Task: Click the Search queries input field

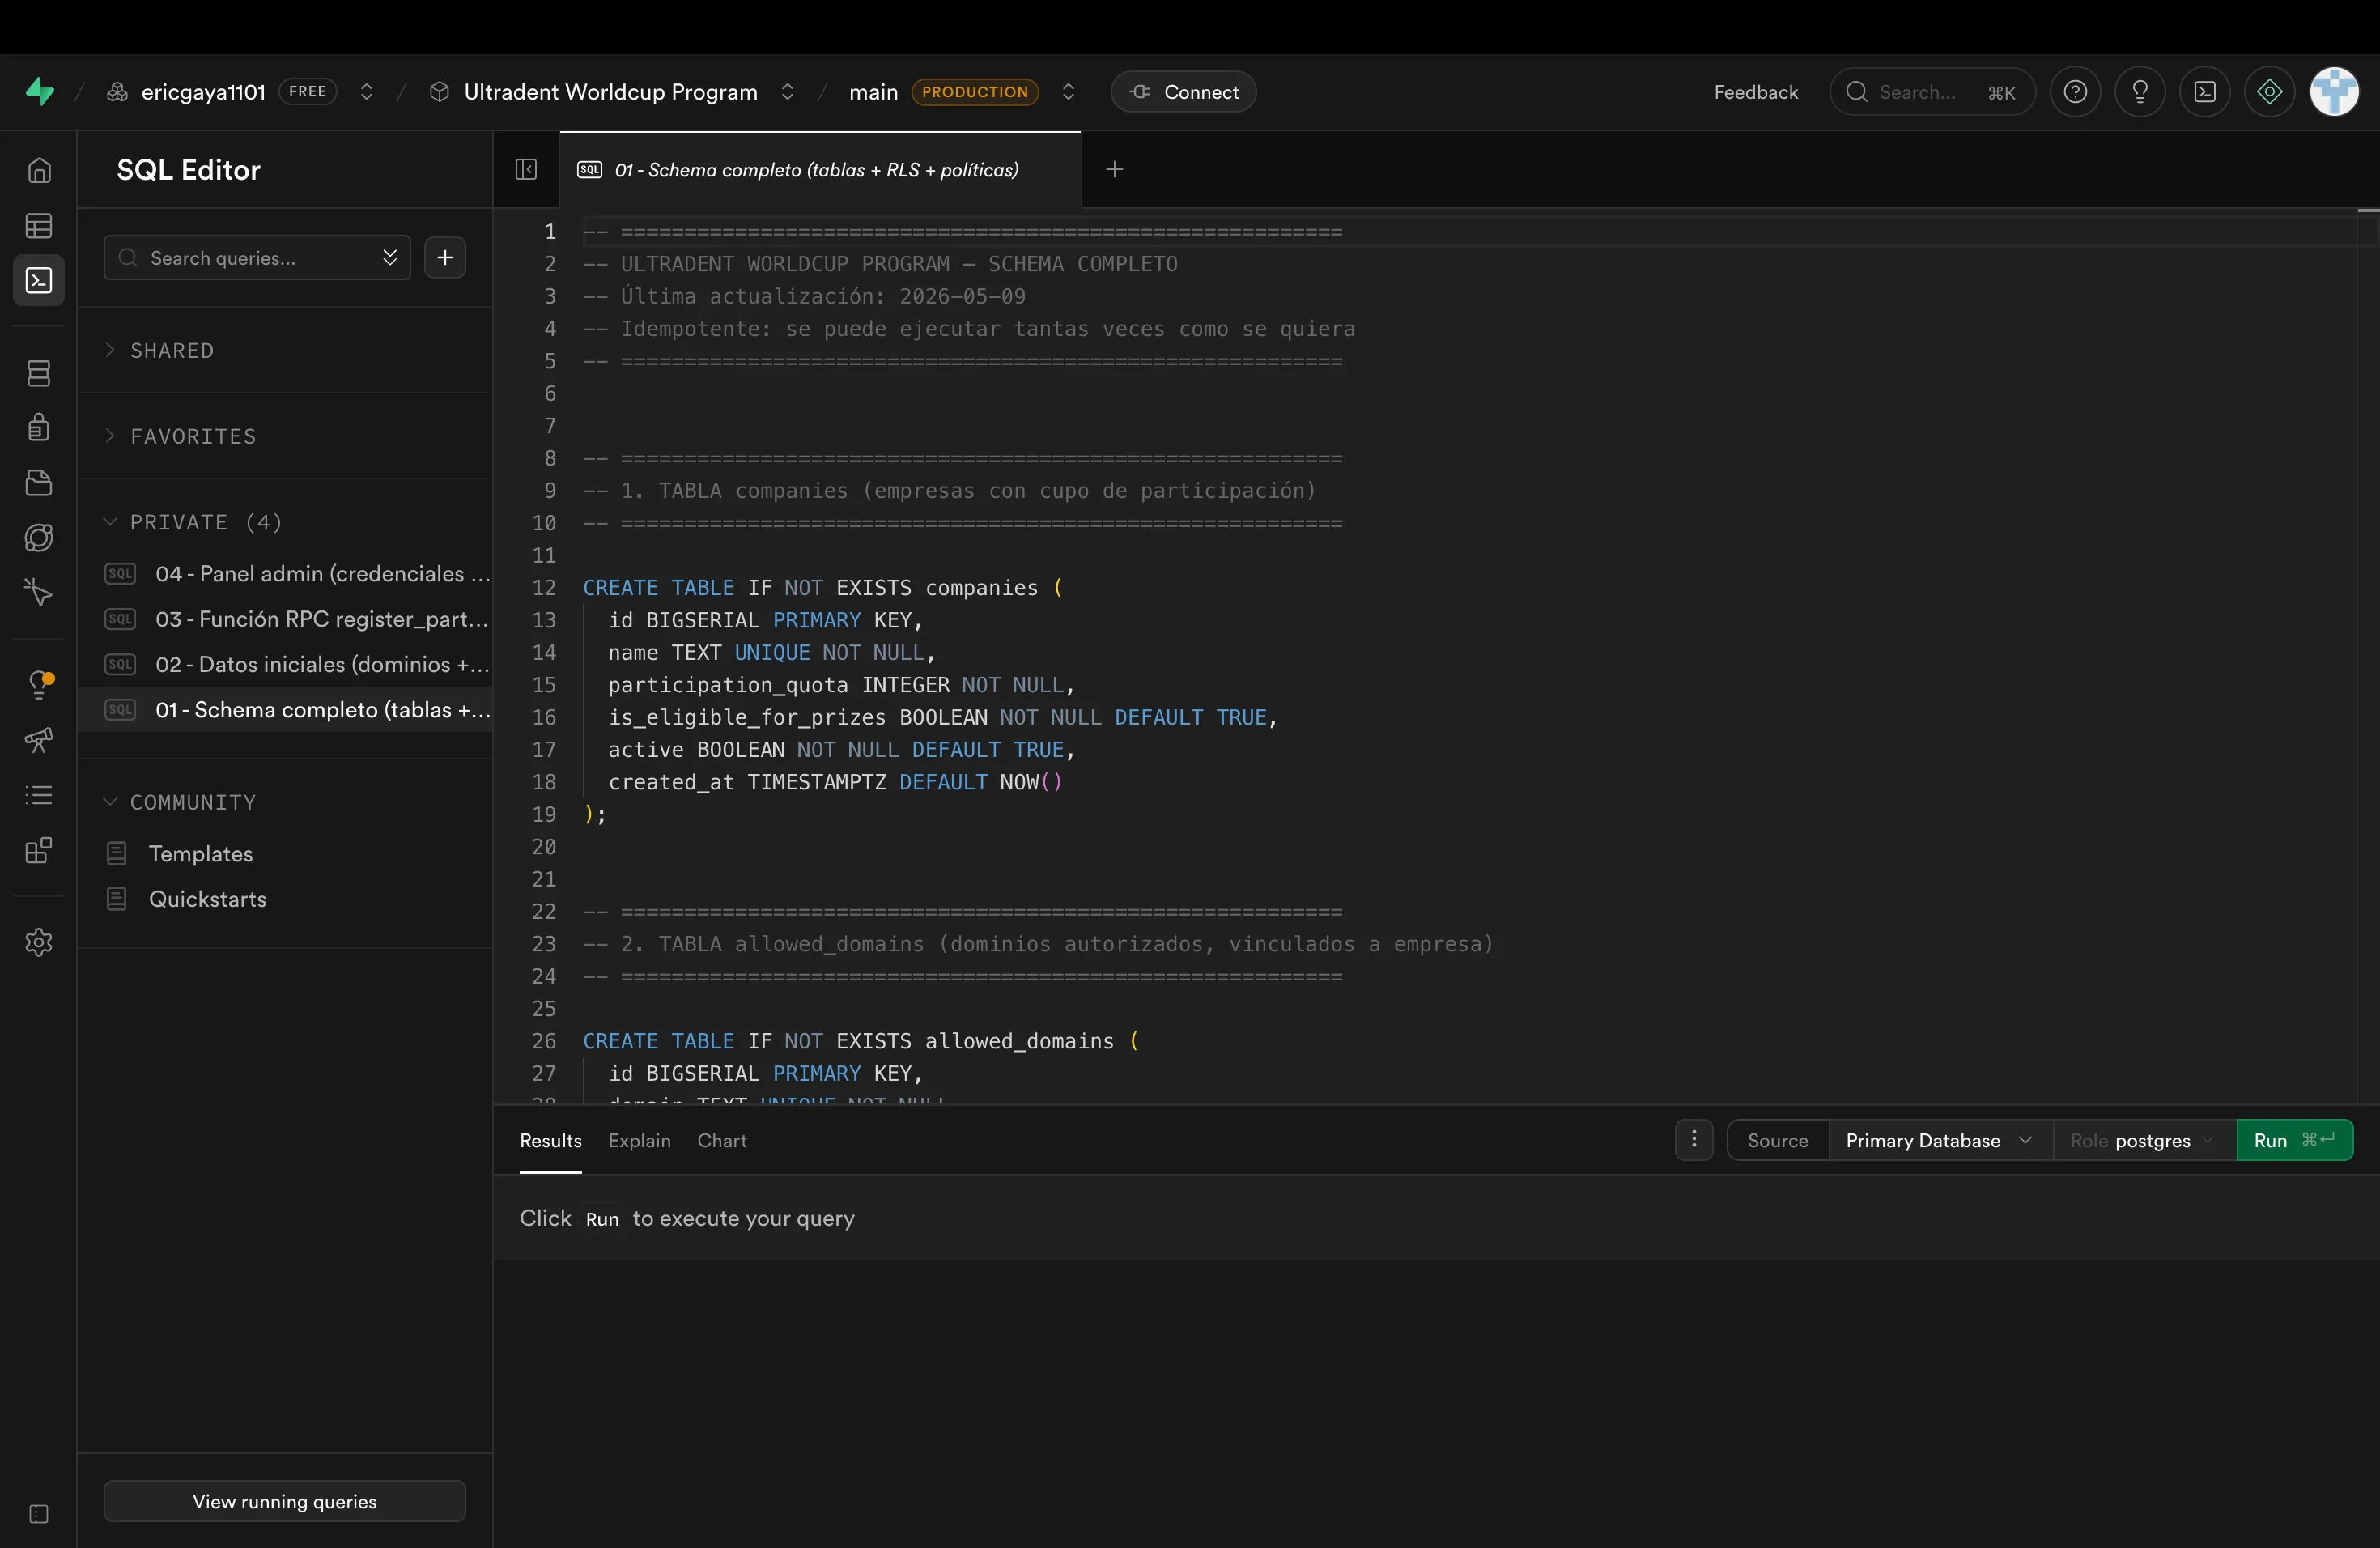Action: 257,258
